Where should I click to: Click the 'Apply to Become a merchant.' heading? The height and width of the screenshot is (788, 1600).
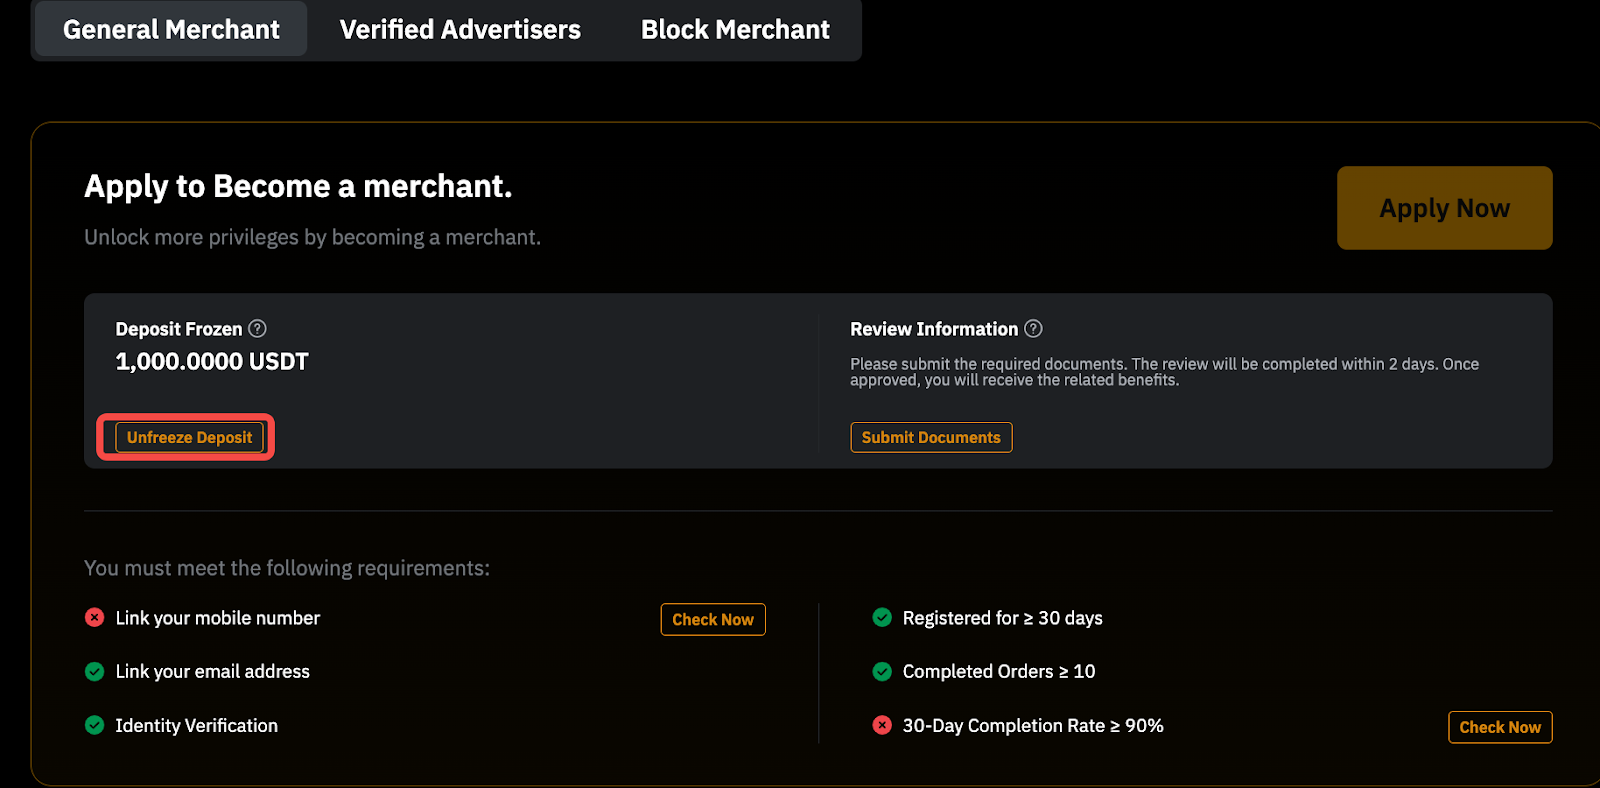(x=298, y=187)
